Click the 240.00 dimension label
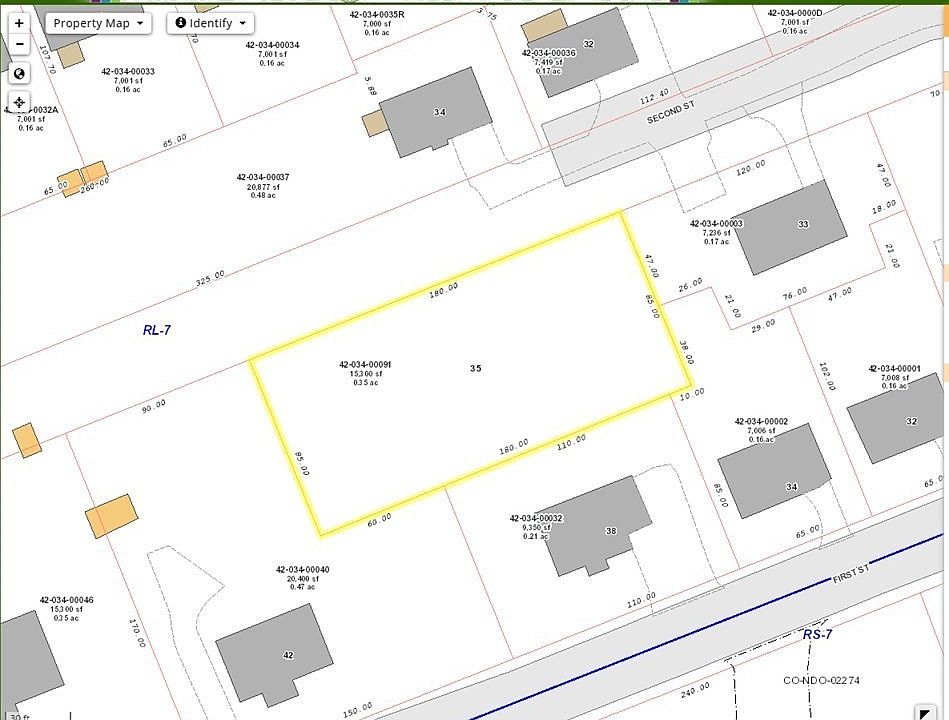 (695, 690)
